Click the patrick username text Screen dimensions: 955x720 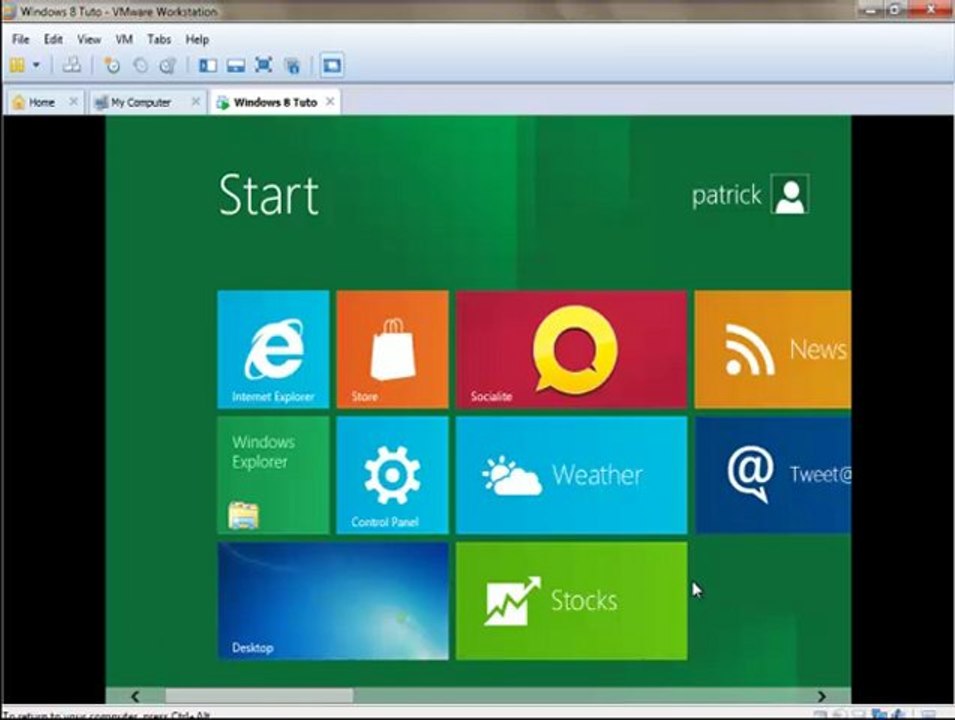tap(726, 196)
